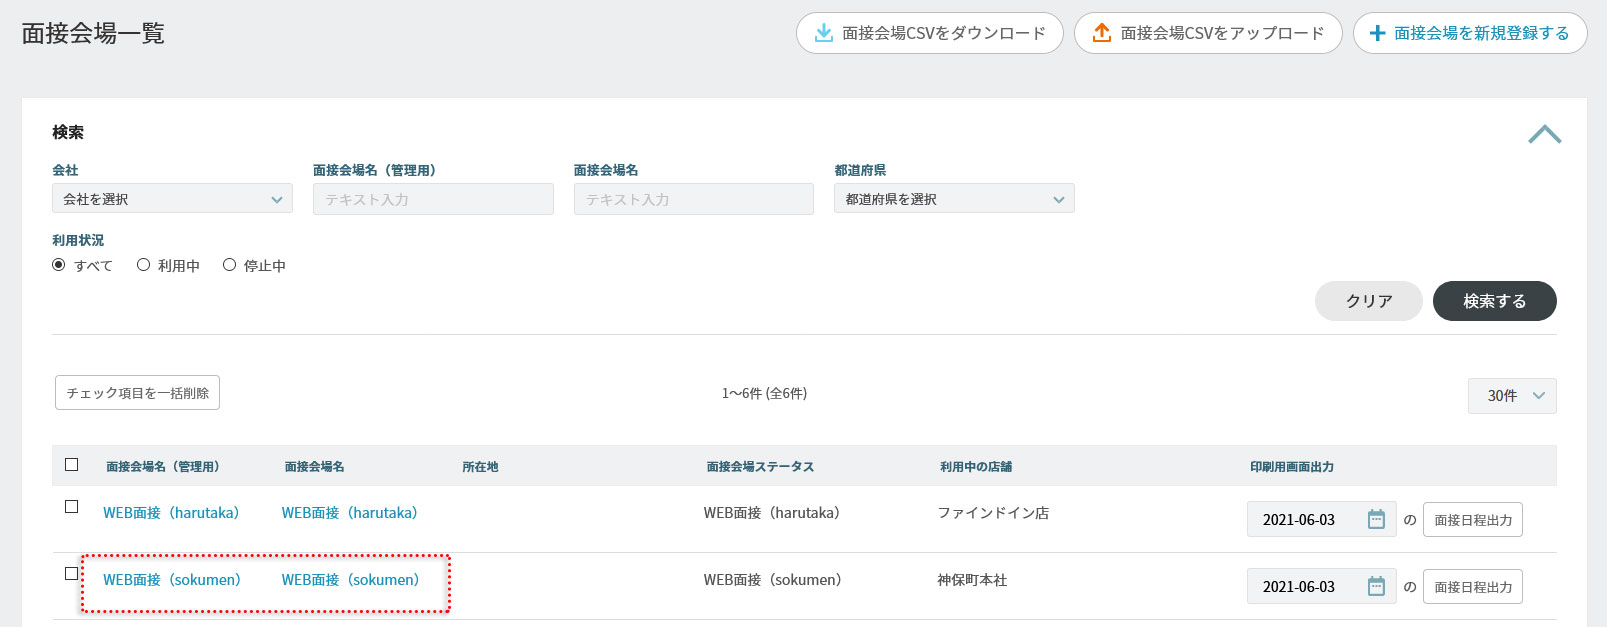1607x627 pixels.
Task: Click the download icon for venue CSV
Action: [x=823, y=33]
